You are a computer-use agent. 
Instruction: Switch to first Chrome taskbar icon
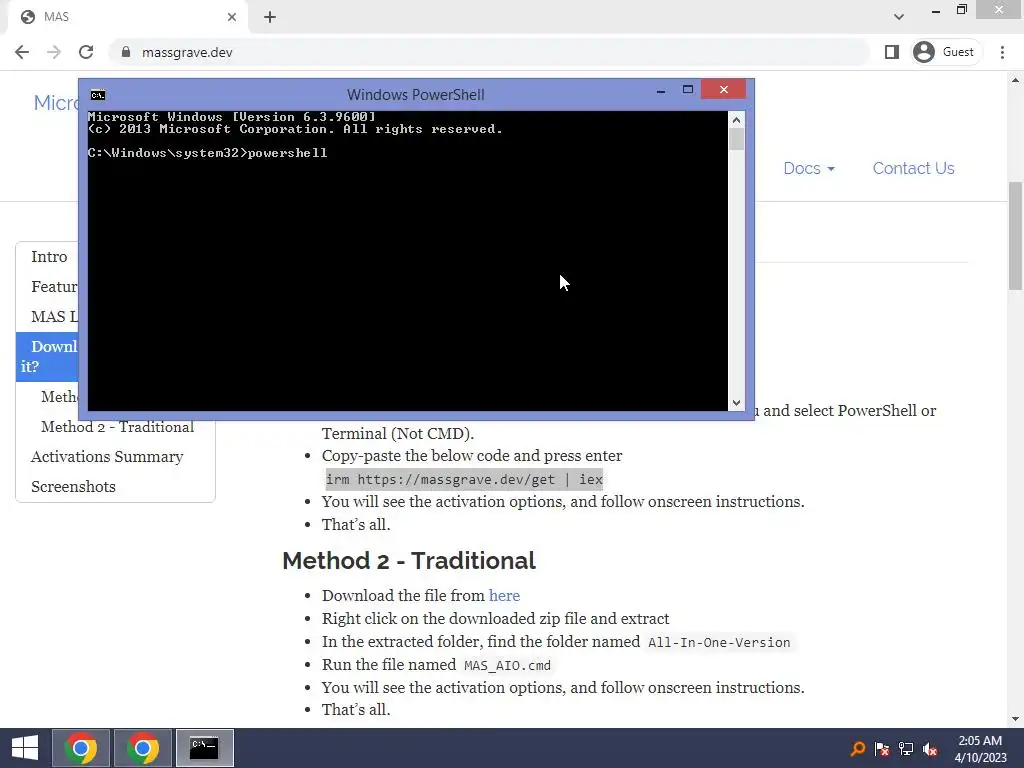[80, 748]
